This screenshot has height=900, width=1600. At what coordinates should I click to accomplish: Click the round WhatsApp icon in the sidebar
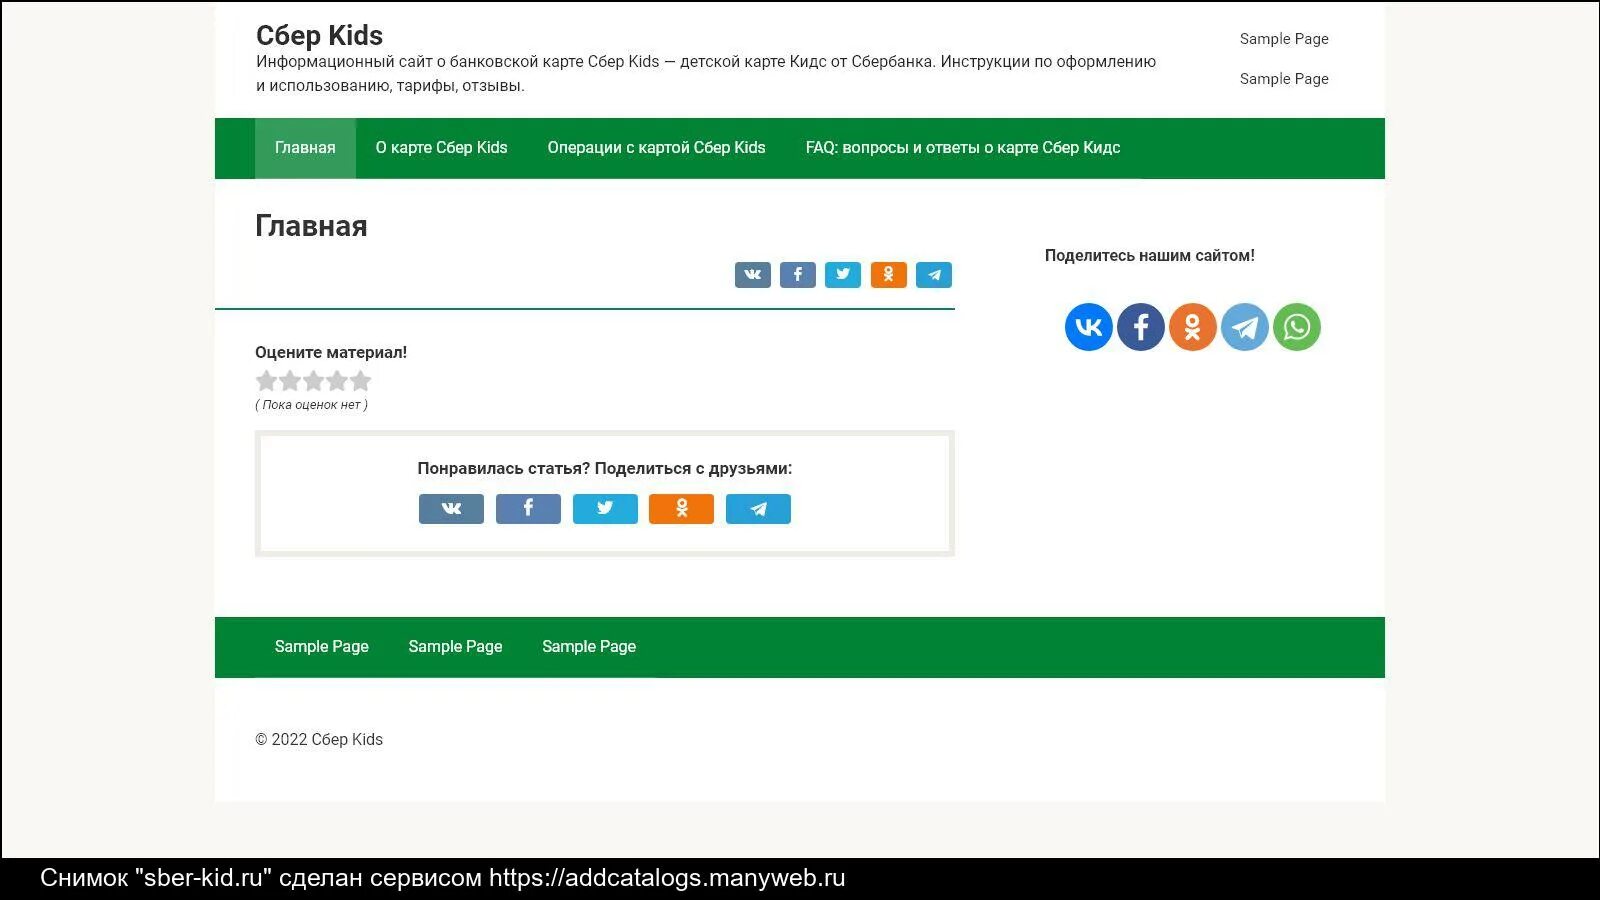[1297, 327]
